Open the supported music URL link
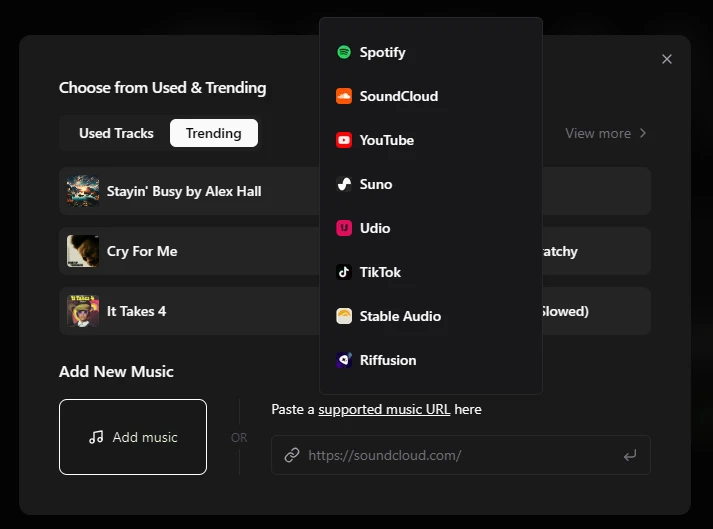 pyautogui.click(x=384, y=409)
